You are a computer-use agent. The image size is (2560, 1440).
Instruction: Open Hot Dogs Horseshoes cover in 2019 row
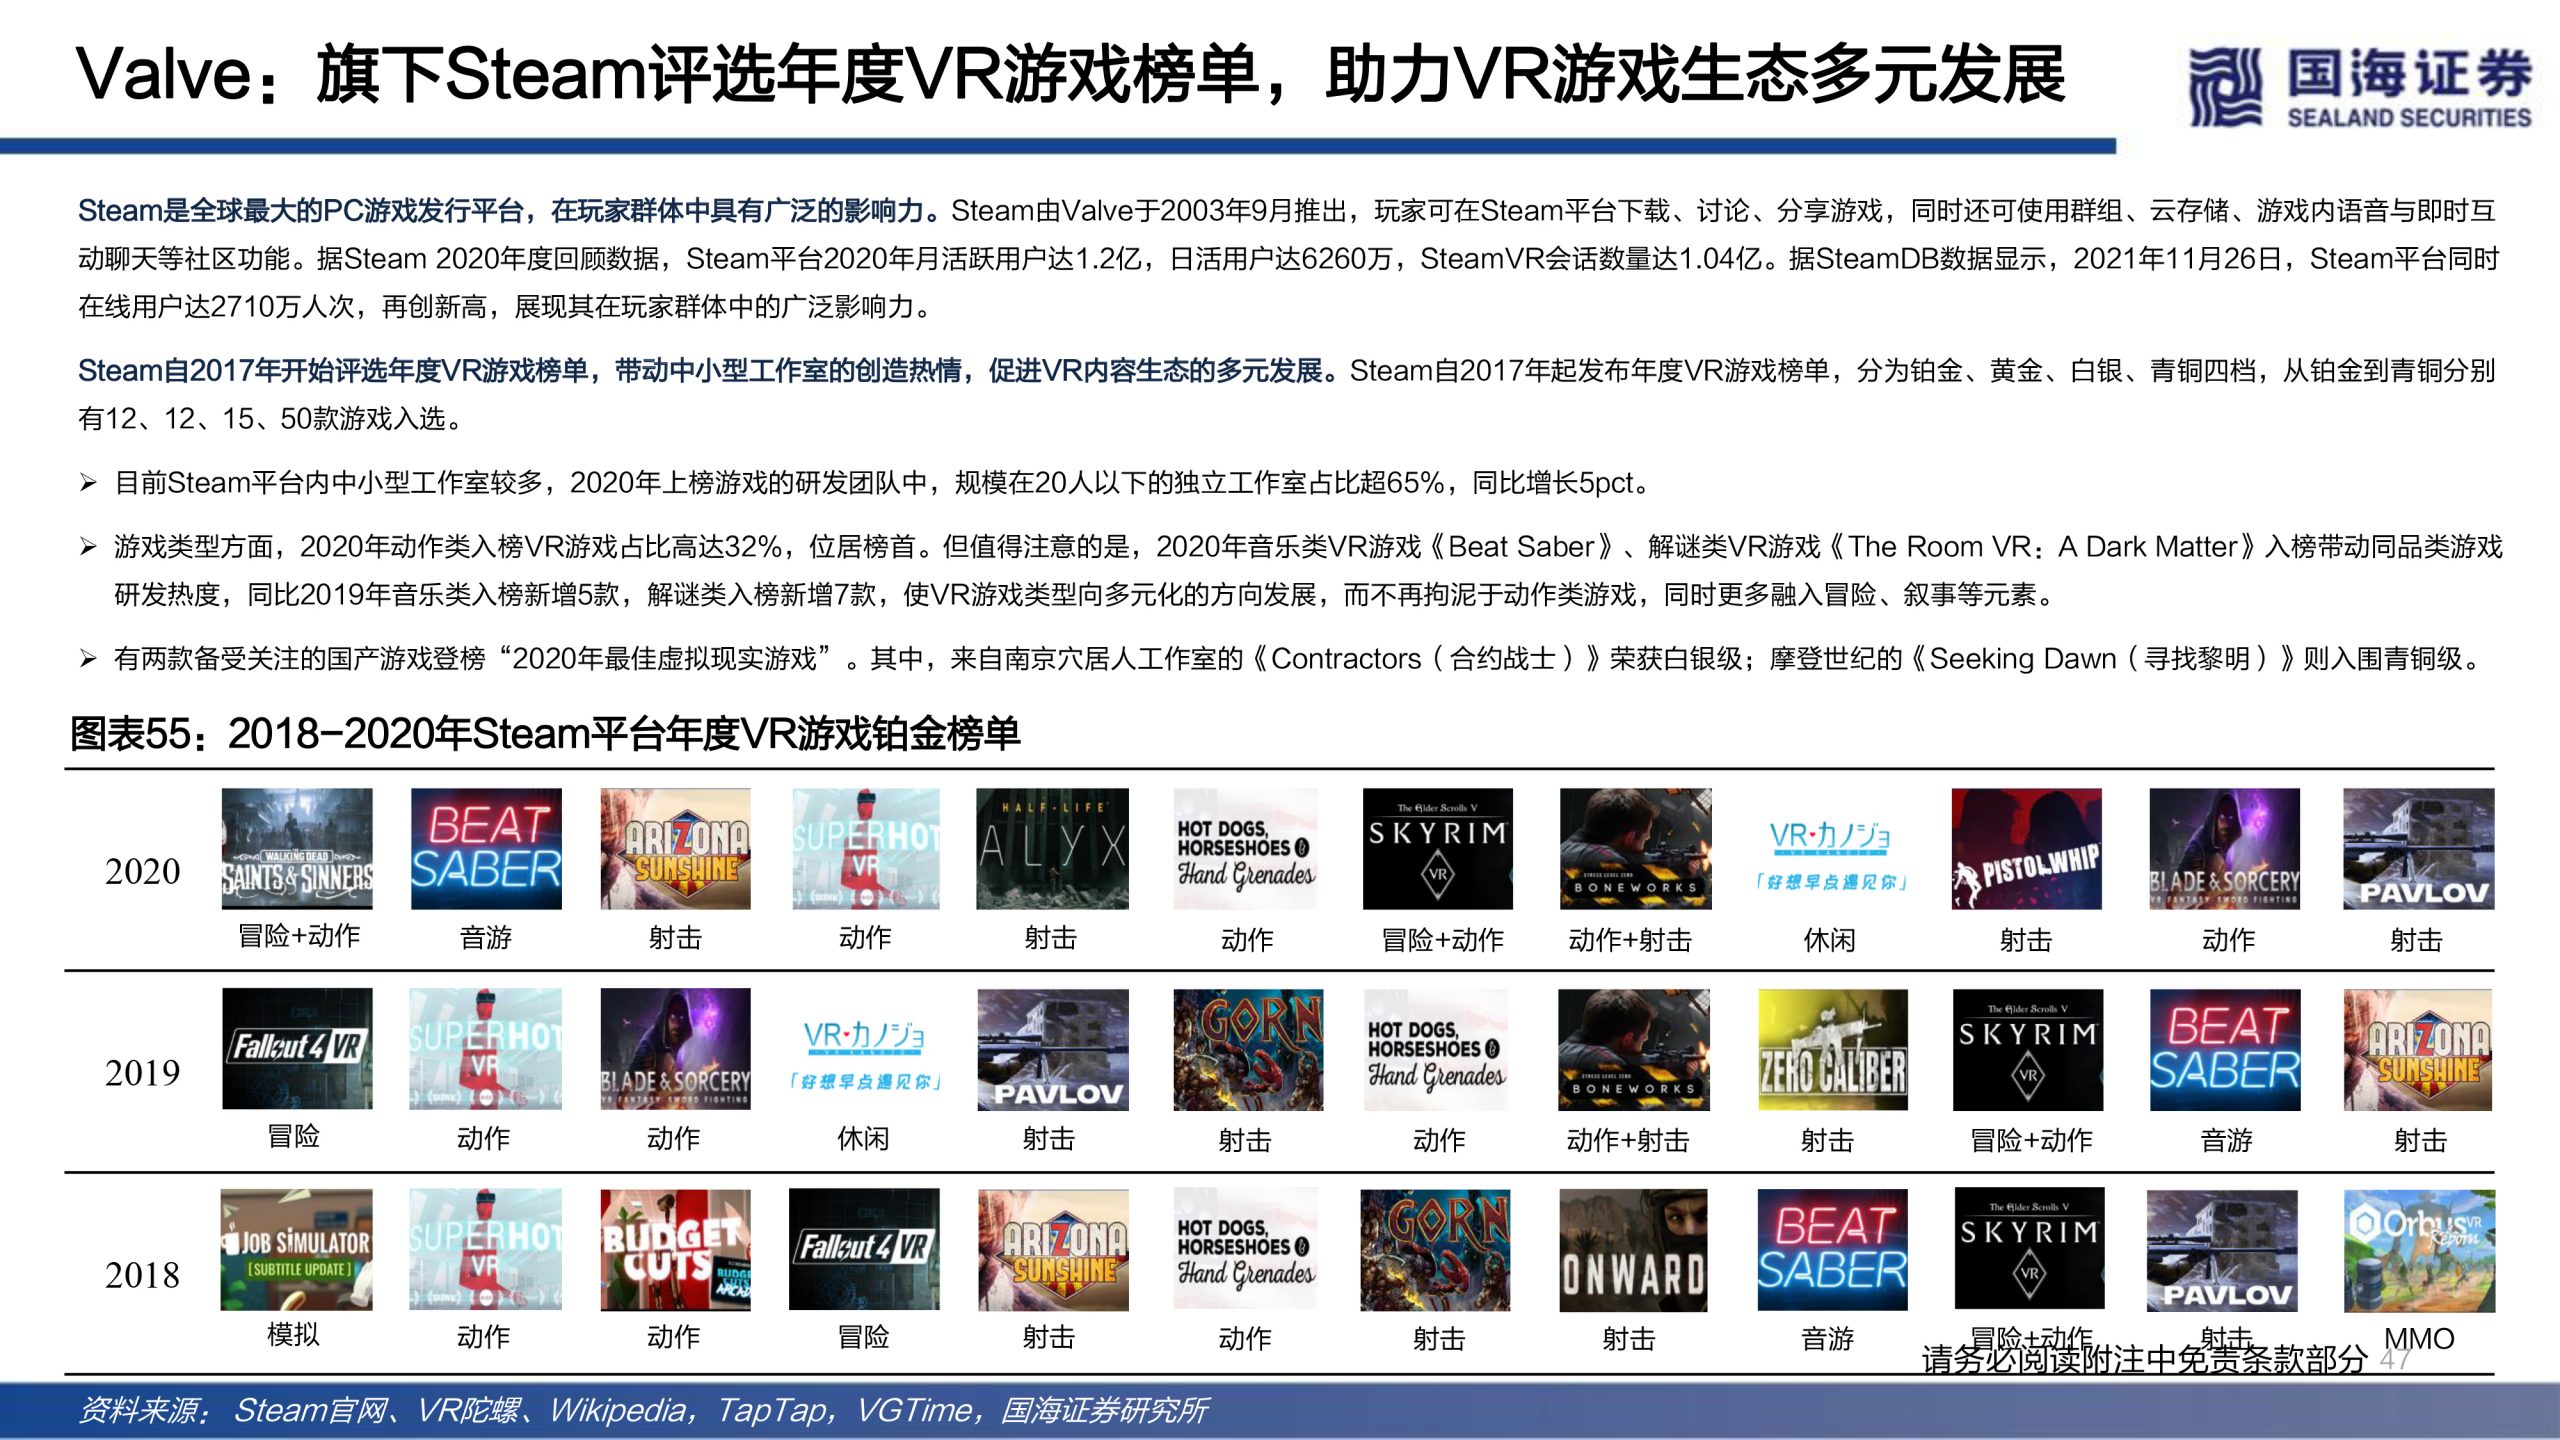(1436, 1050)
